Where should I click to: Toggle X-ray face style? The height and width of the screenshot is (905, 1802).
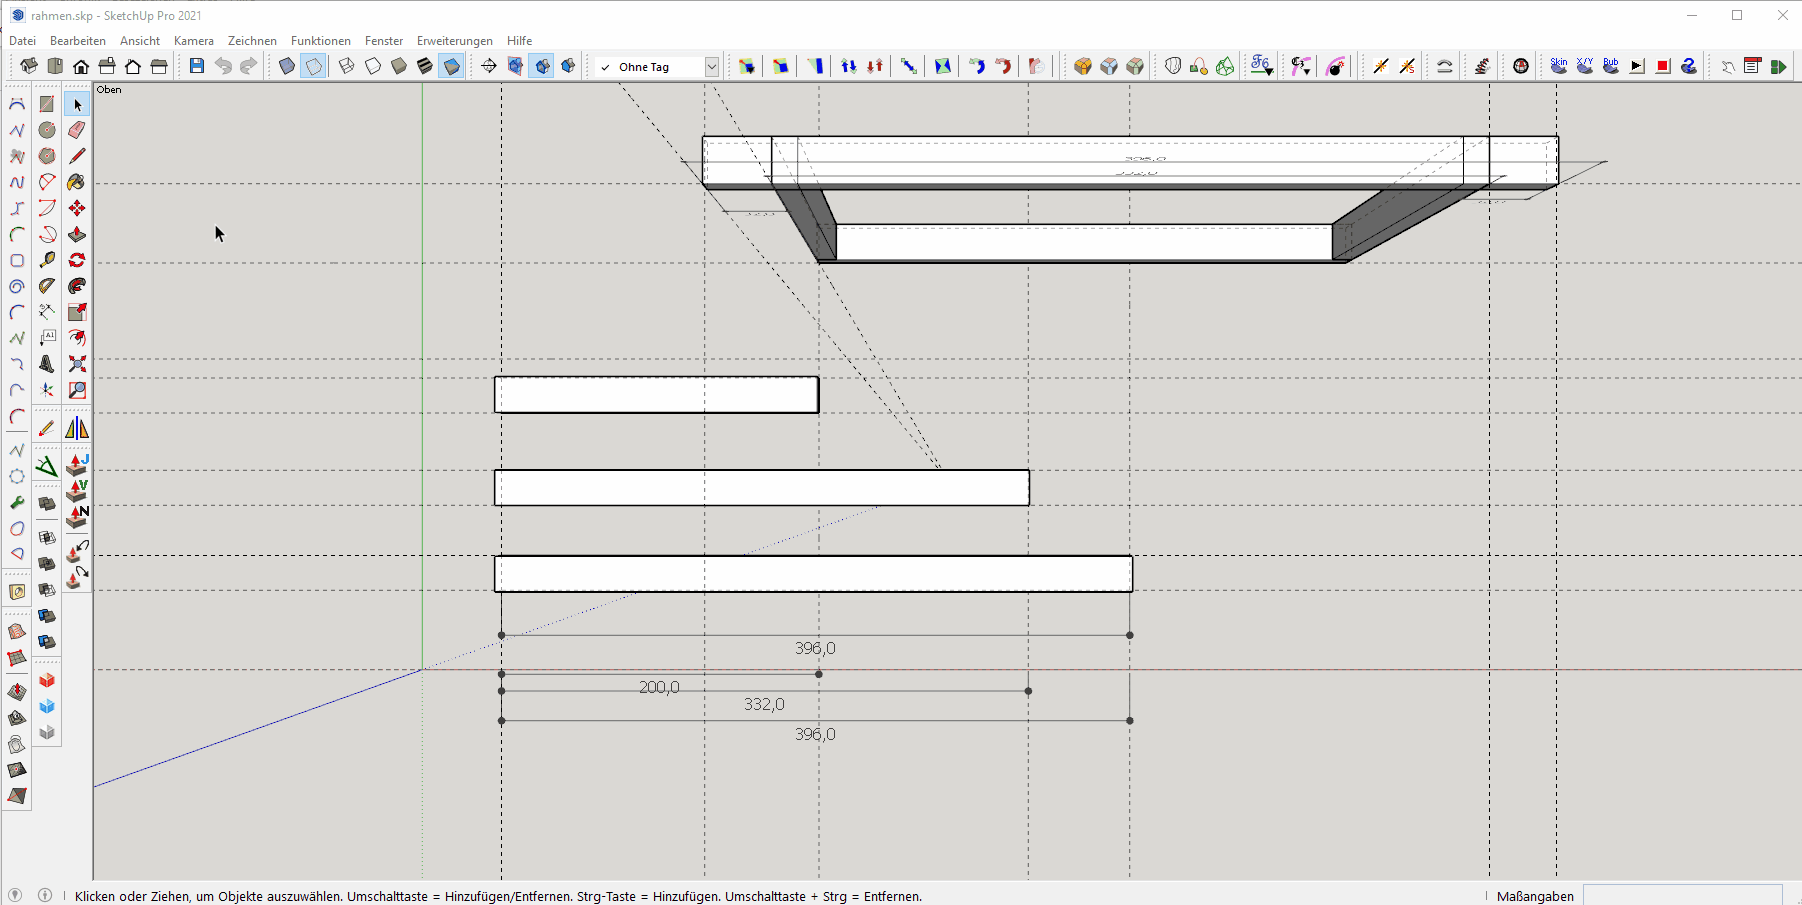click(x=287, y=66)
